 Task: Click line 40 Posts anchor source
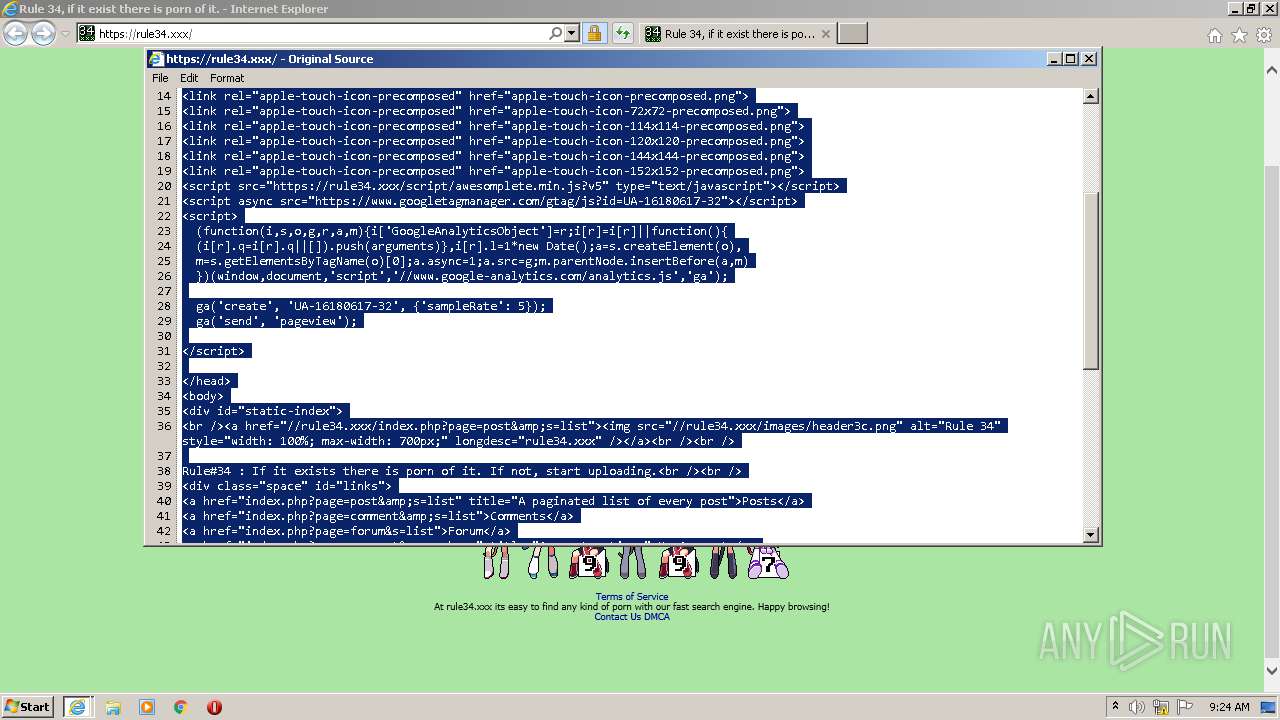click(x=493, y=501)
